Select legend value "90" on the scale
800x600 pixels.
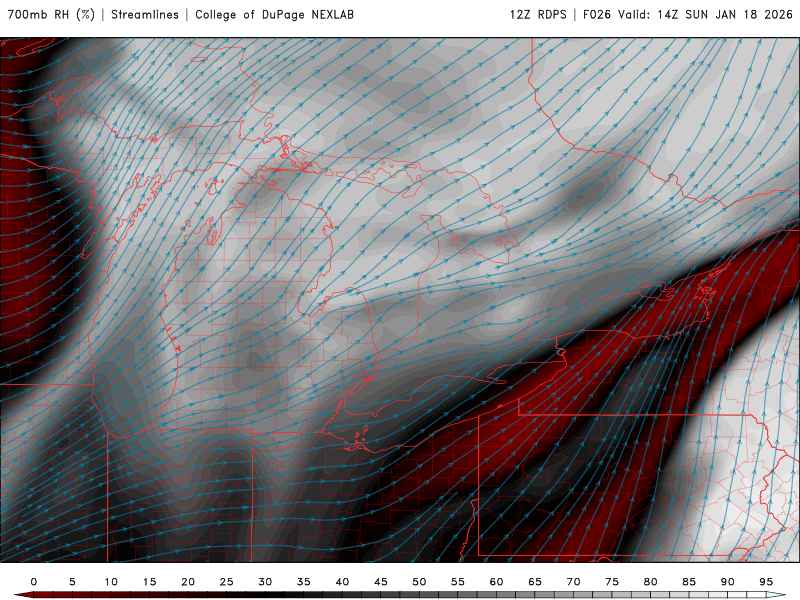727,582
